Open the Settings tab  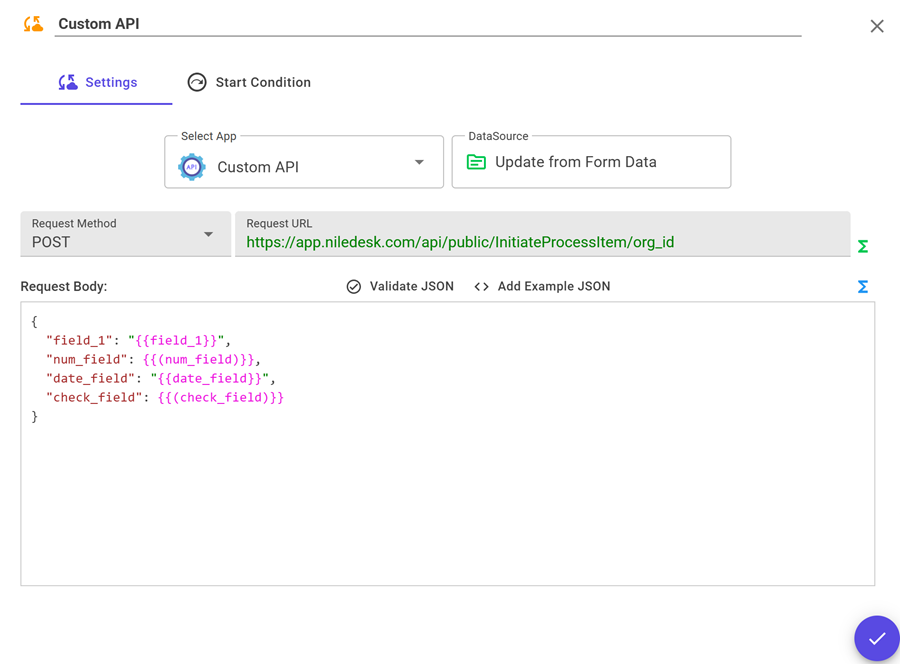click(96, 82)
